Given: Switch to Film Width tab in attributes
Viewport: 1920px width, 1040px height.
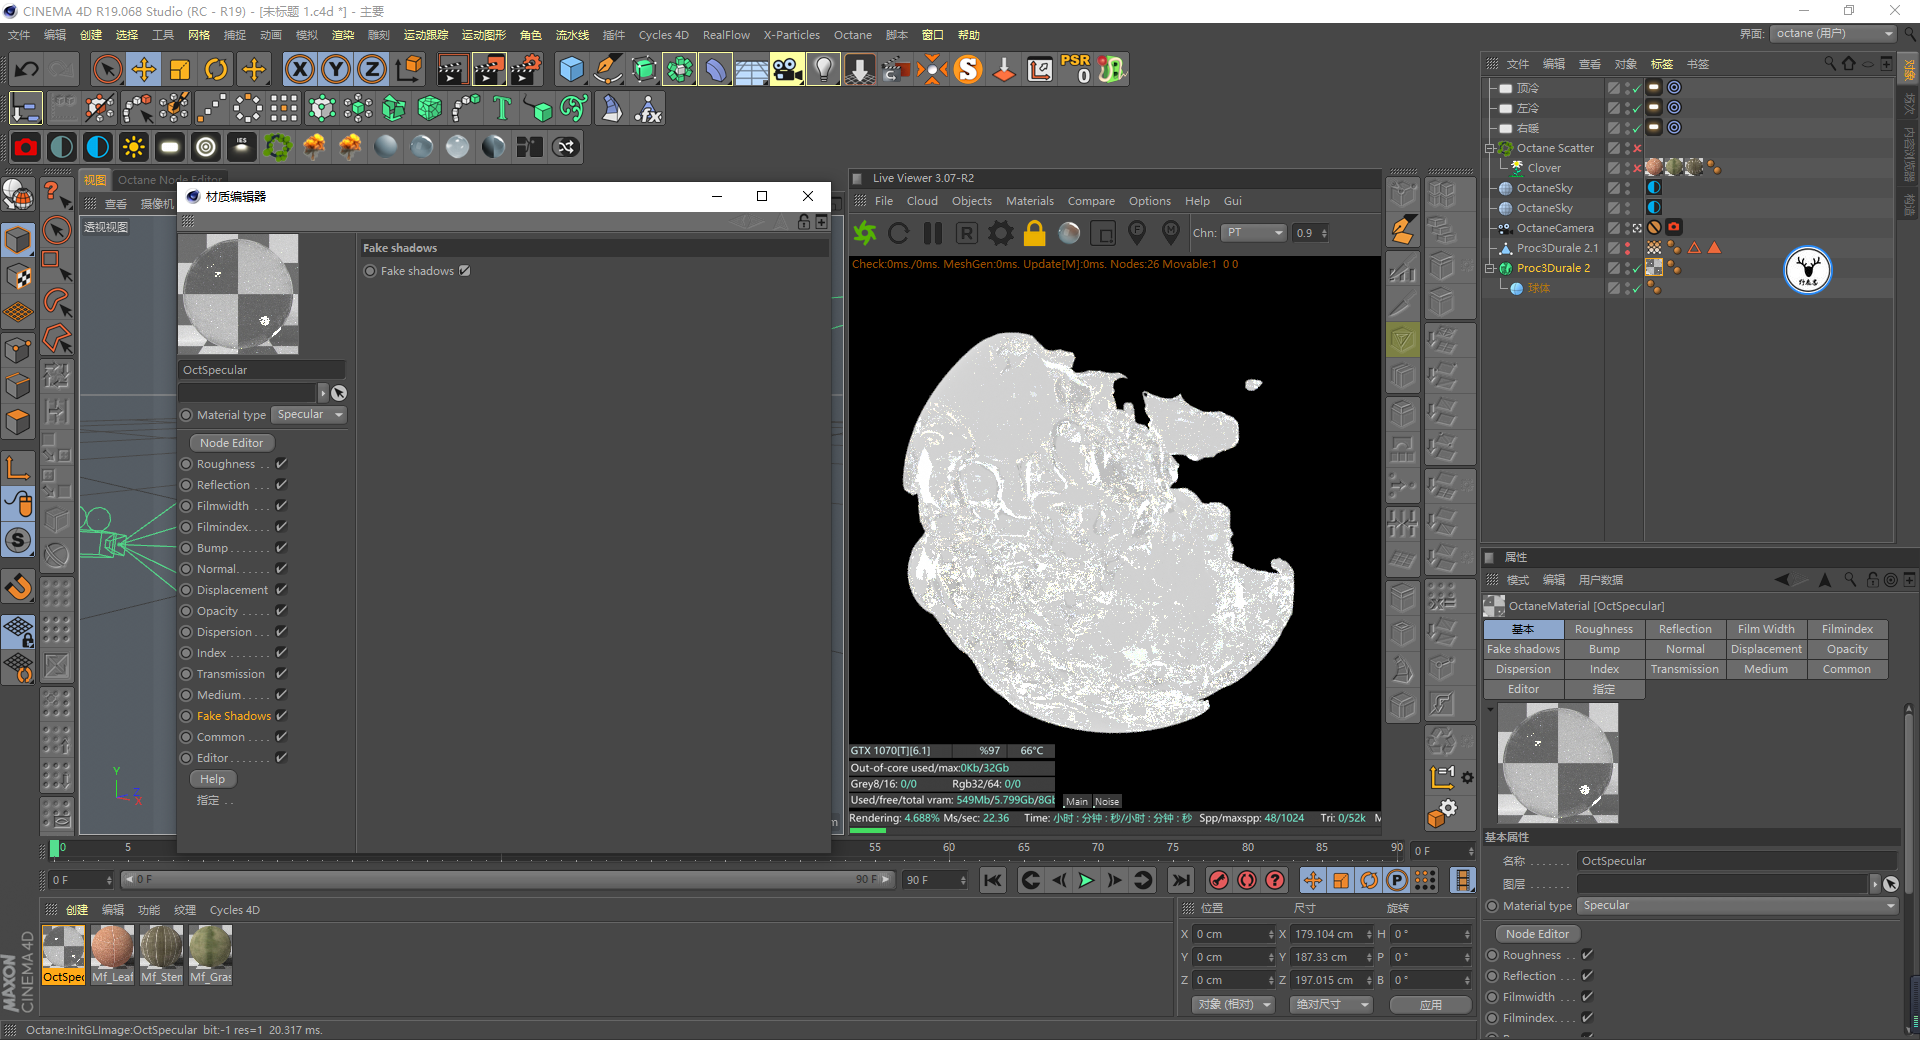Looking at the screenshot, I should (x=1766, y=629).
